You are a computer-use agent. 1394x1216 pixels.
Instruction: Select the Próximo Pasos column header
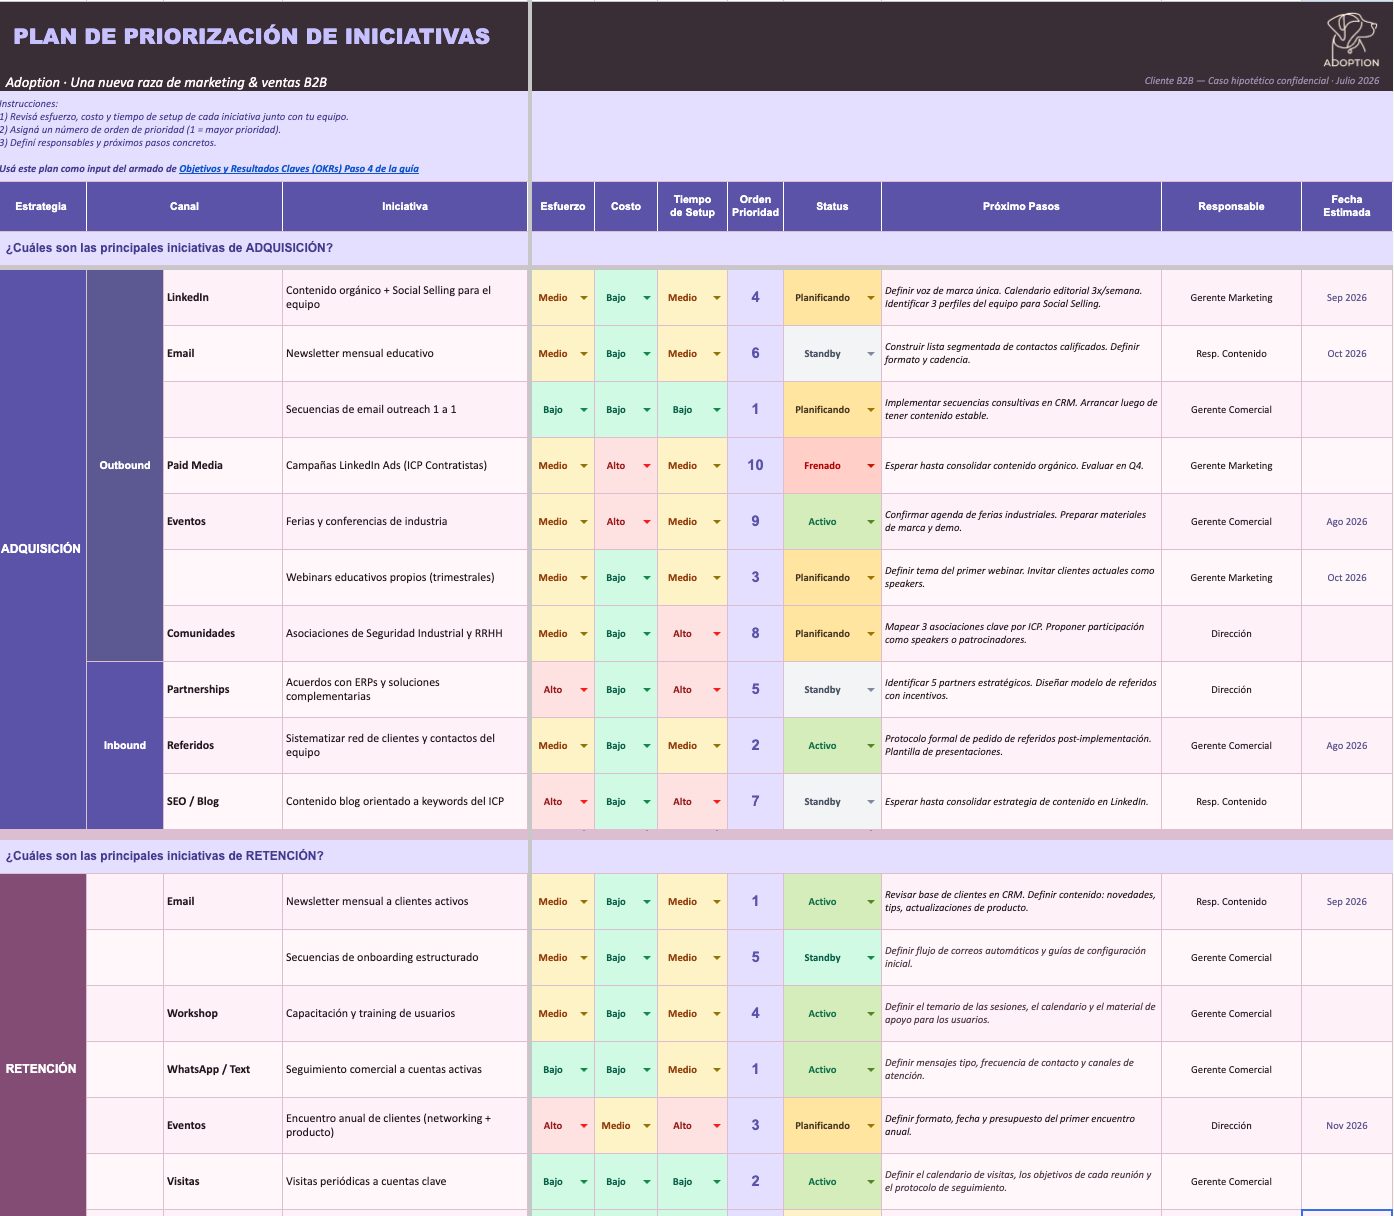[1021, 206]
